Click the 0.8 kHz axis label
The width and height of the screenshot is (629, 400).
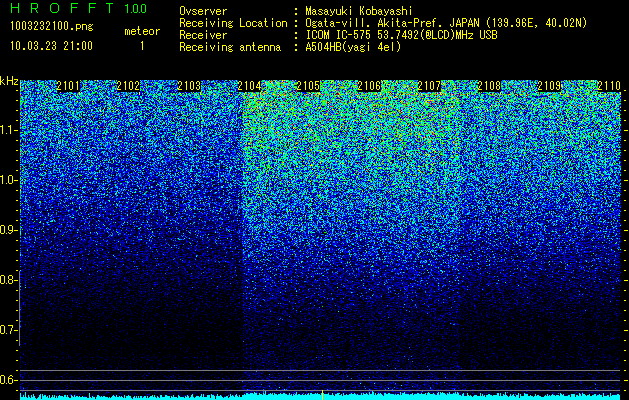9,280
